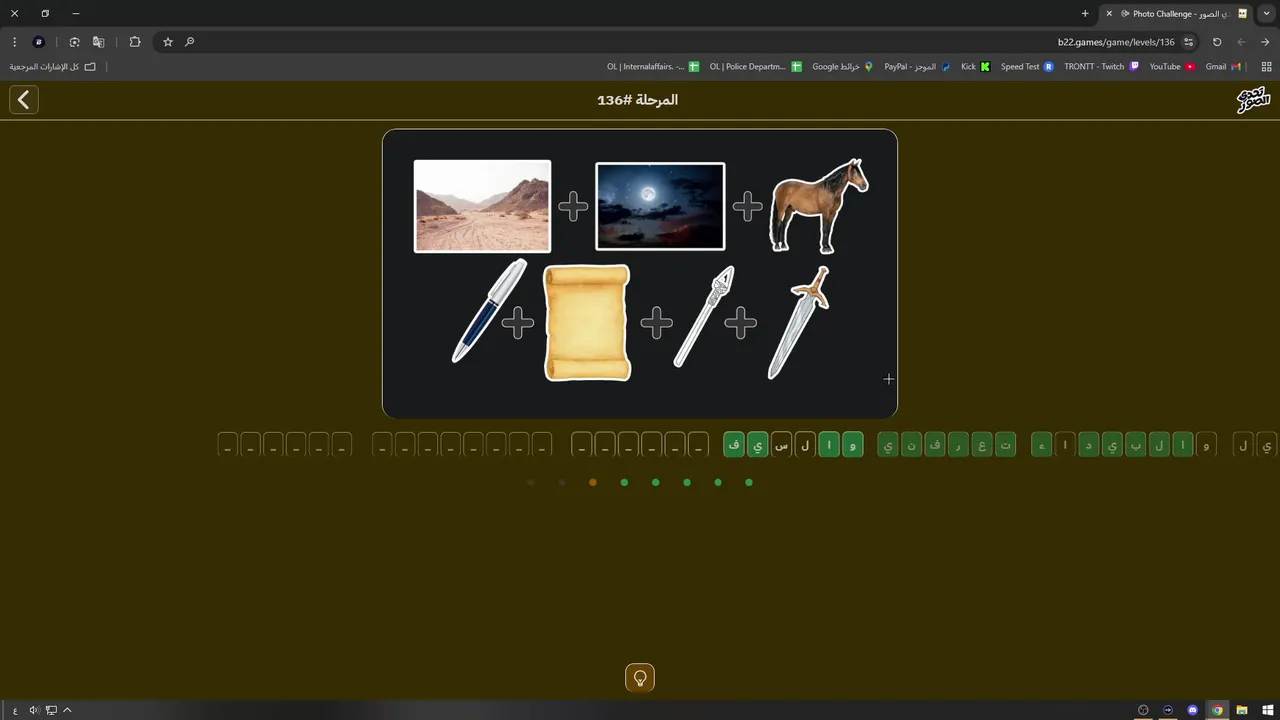This screenshot has width=1280, height=720.
Task: Click the desert landscape picture
Action: pos(482,206)
